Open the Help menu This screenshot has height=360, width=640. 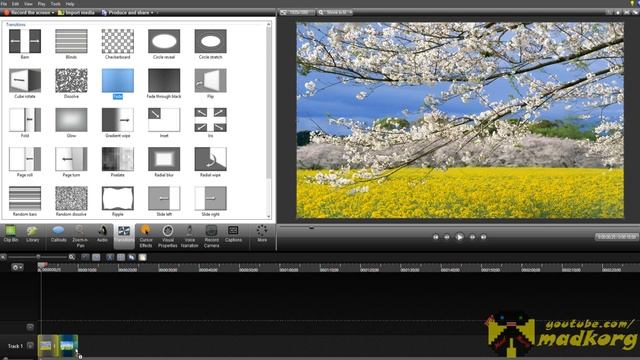70,4
